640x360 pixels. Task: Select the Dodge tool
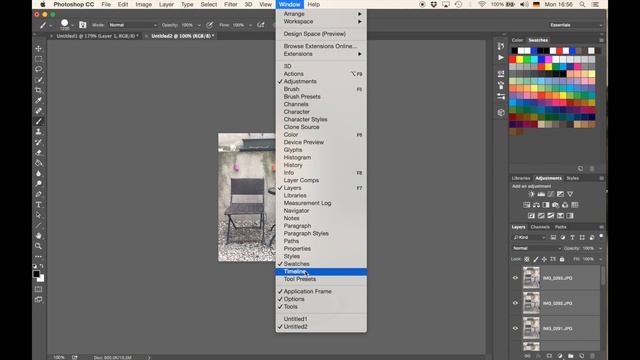pyautogui.click(x=38, y=184)
